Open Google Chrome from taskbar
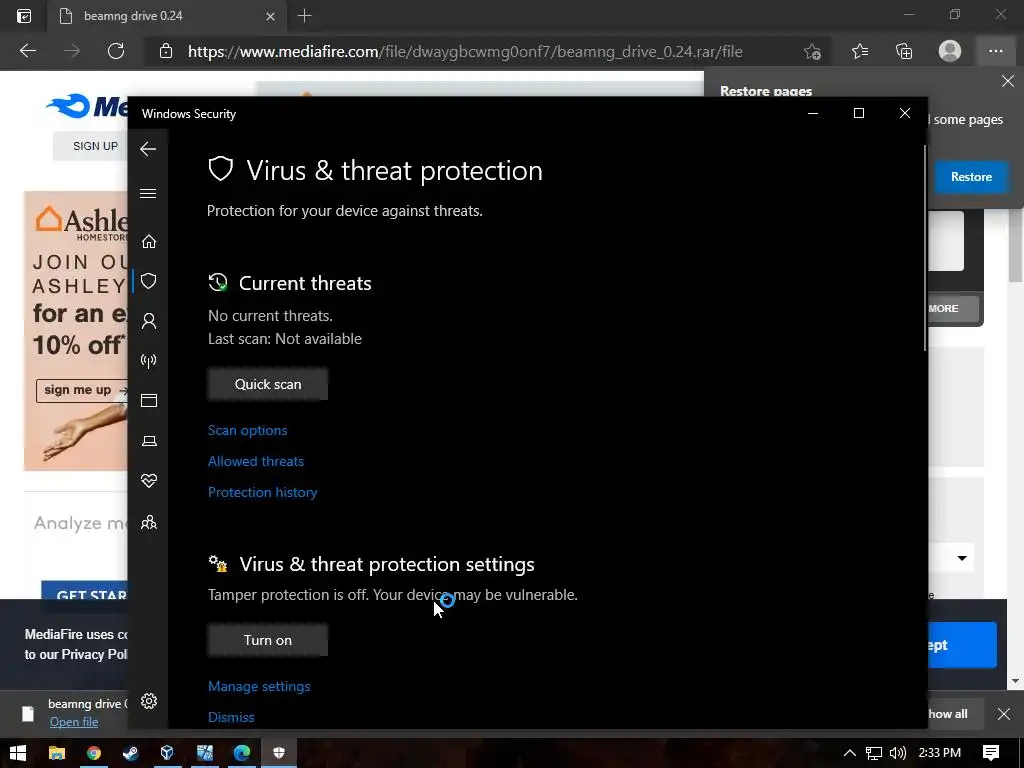1024x768 pixels. pos(93,753)
